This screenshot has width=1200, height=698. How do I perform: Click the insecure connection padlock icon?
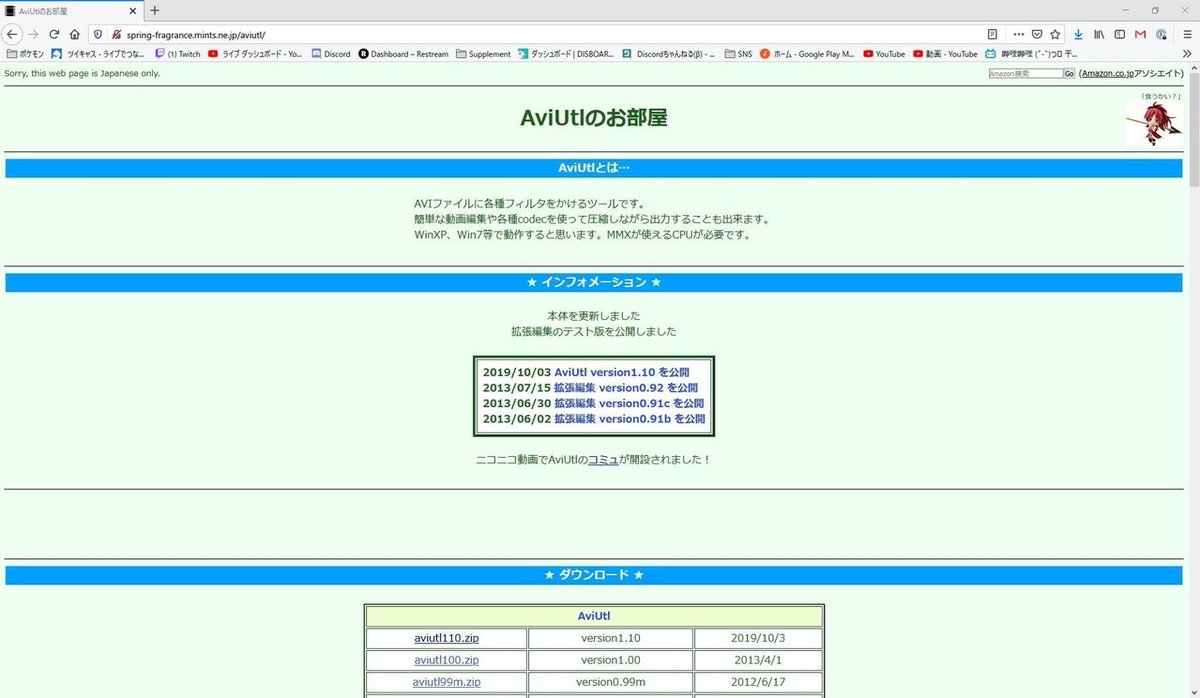click(x=116, y=34)
